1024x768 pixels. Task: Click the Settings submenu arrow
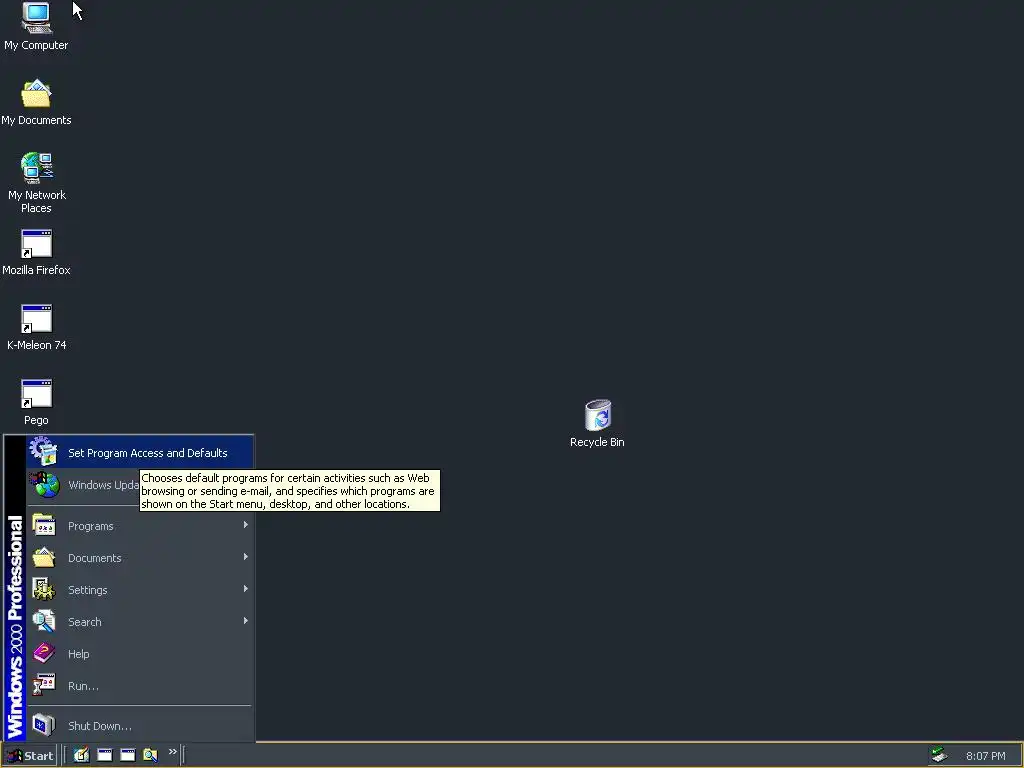[x=246, y=589]
